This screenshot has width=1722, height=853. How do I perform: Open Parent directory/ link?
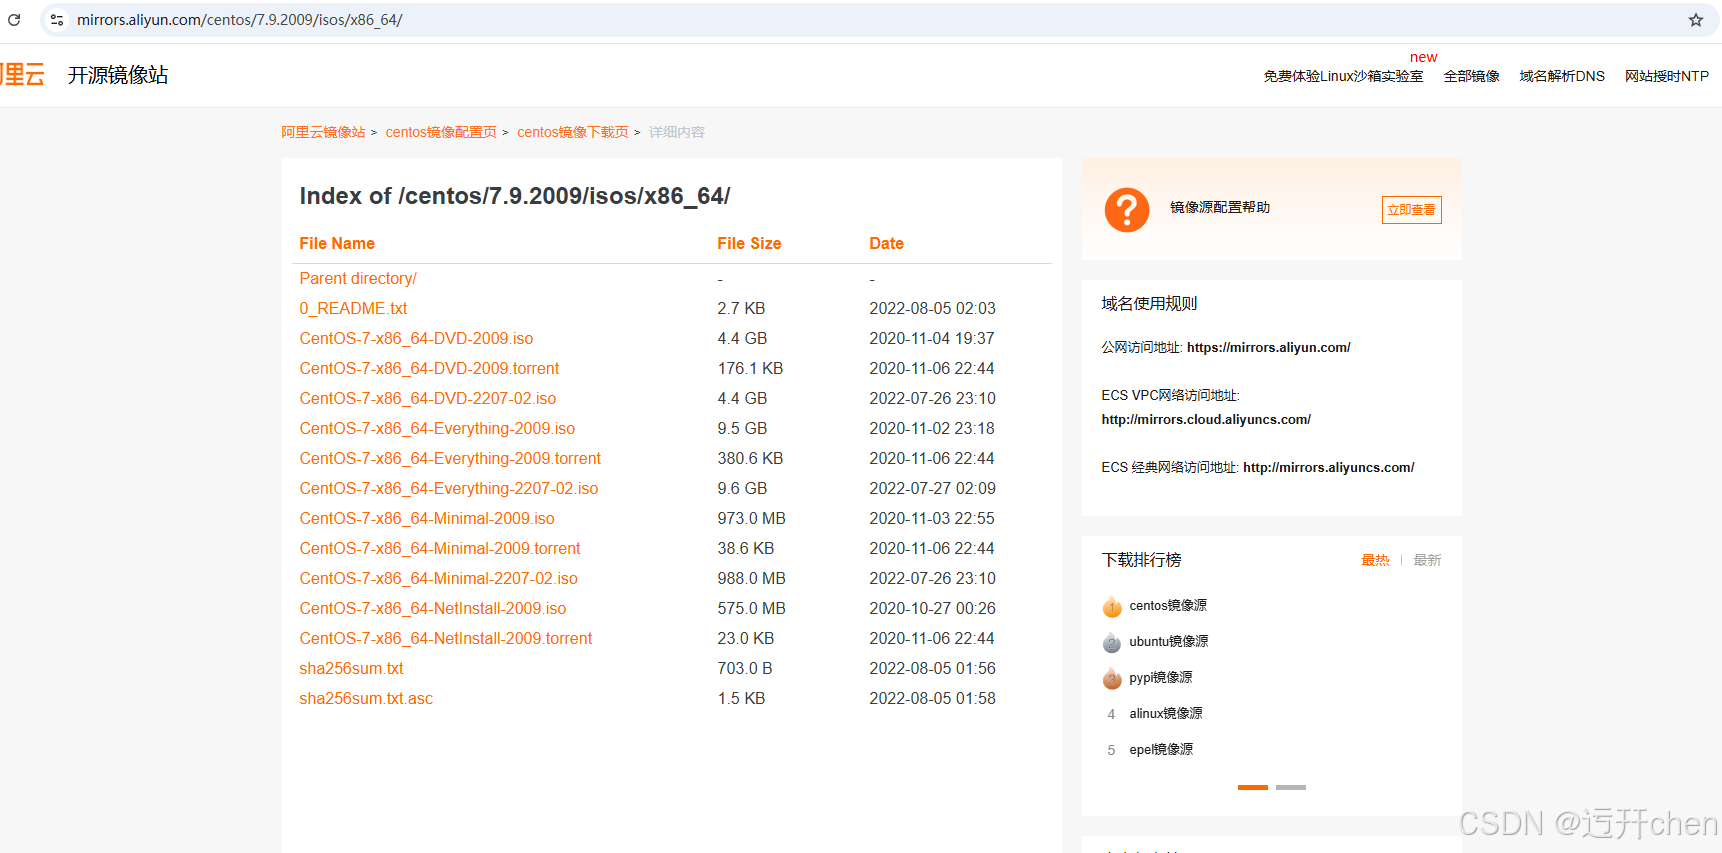[x=358, y=279]
